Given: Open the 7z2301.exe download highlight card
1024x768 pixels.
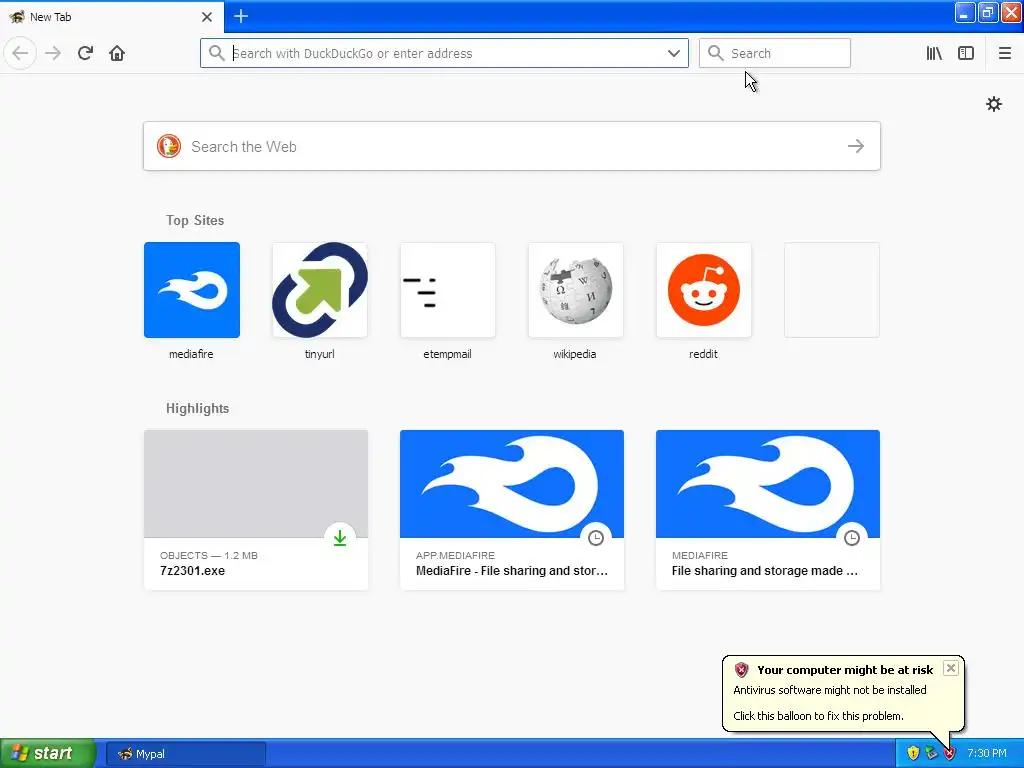Looking at the screenshot, I should (x=256, y=509).
